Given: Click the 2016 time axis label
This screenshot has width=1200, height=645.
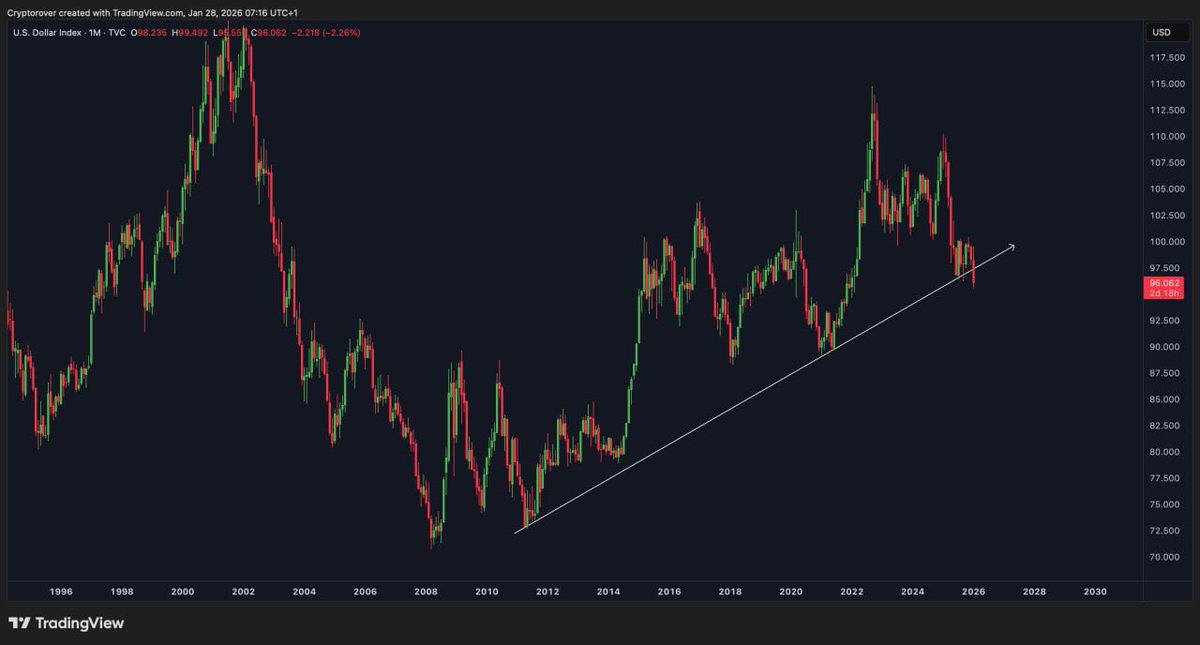Looking at the screenshot, I should [669, 592].
